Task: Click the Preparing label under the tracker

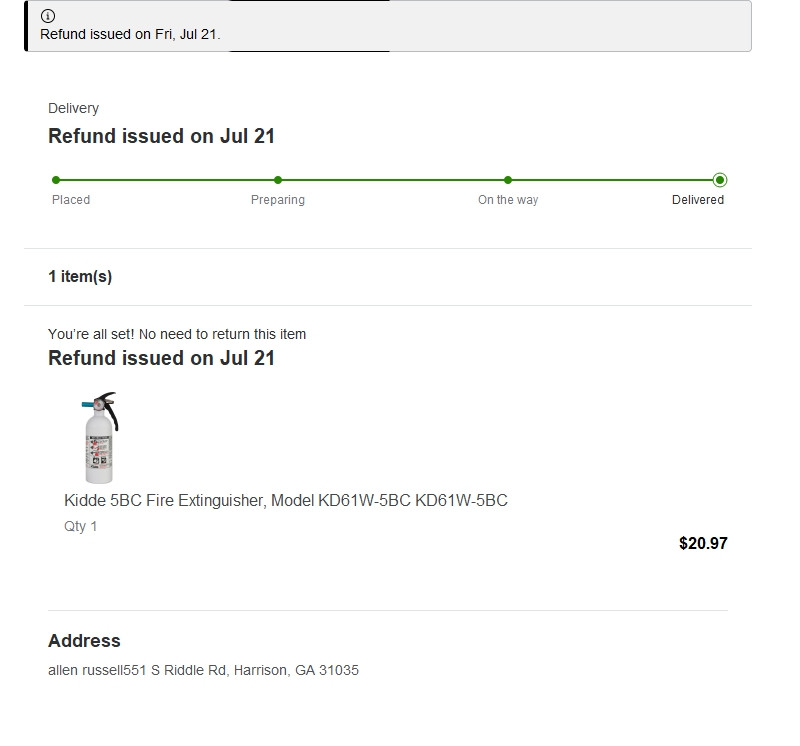Action: [278, 200]
